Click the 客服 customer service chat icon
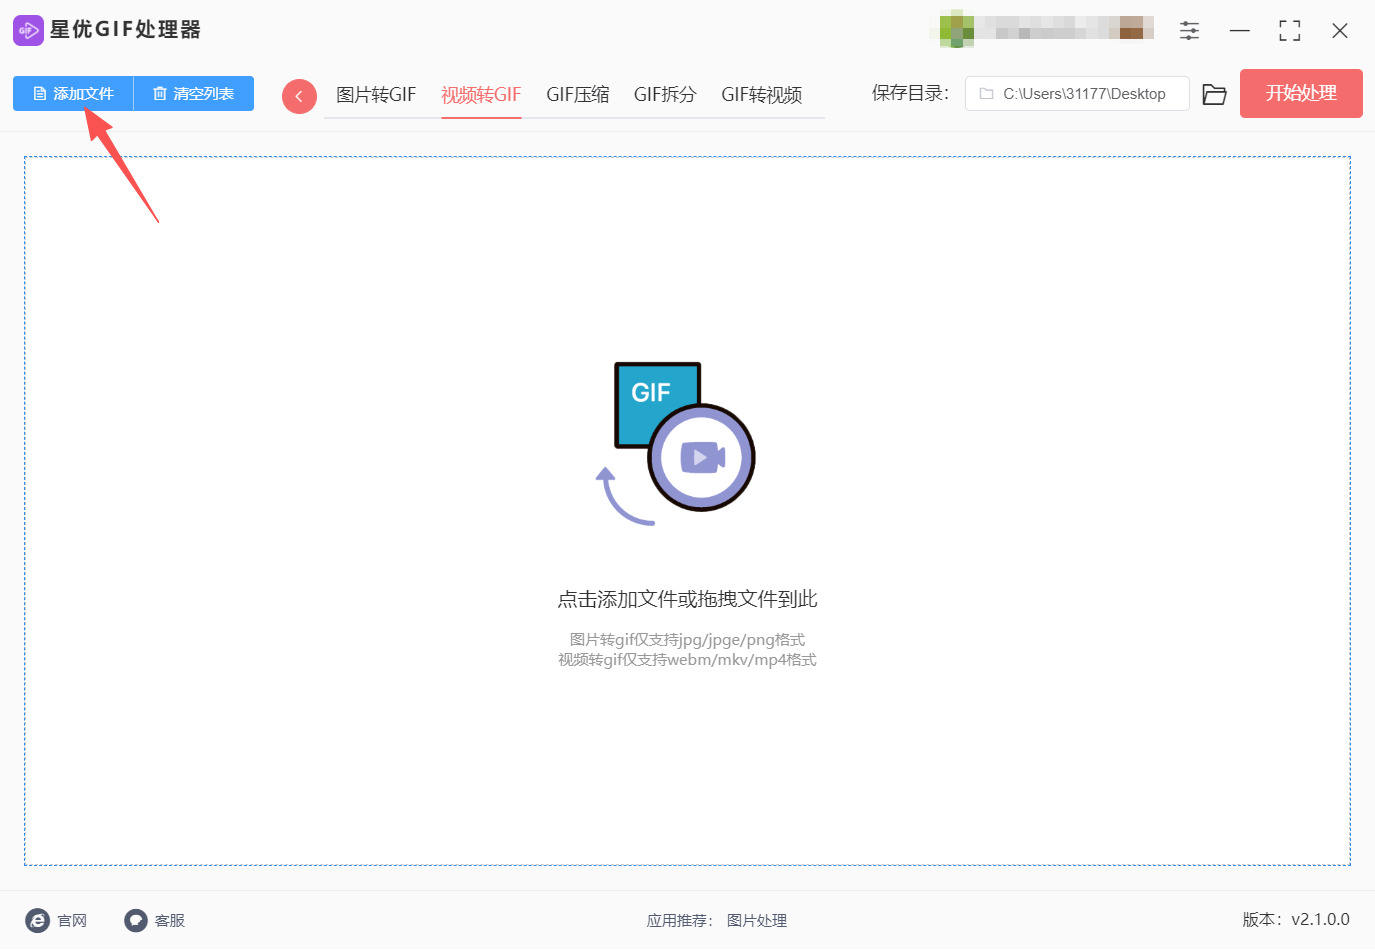 tap(135, 920)
